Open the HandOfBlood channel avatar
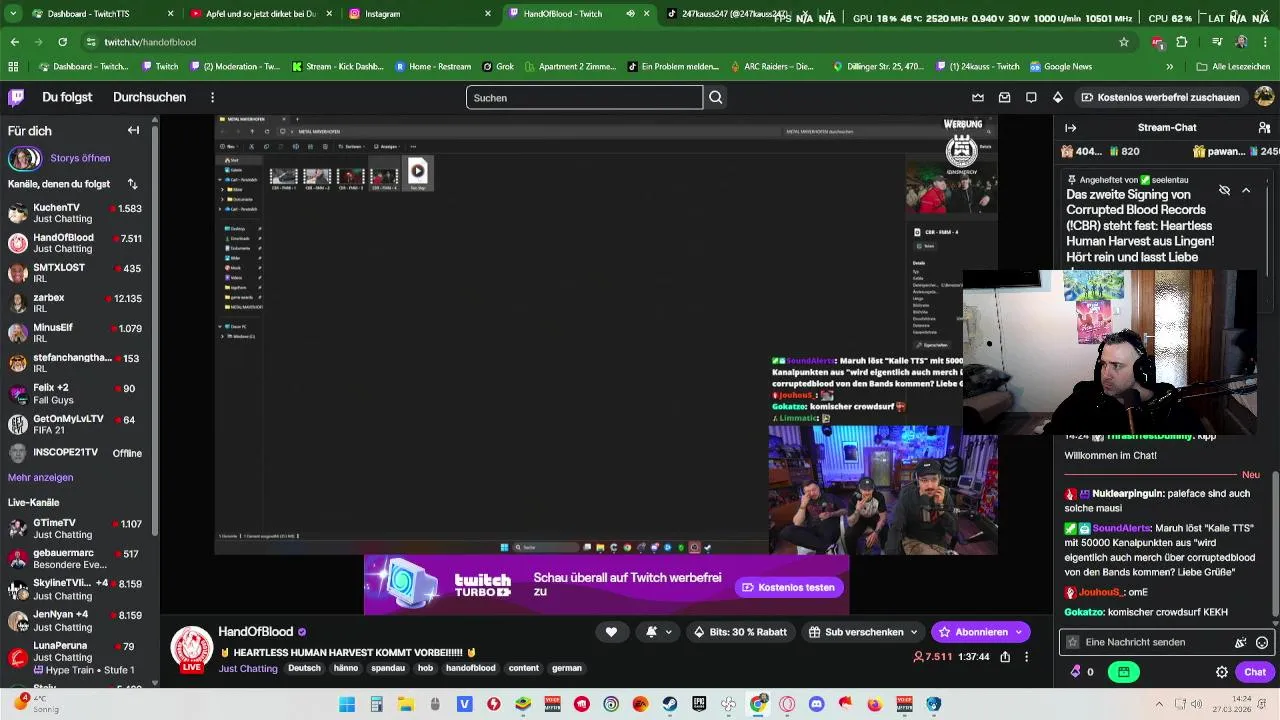This screenshot has height=720, width=1280. pyautogui.click(x=191, y=649)
